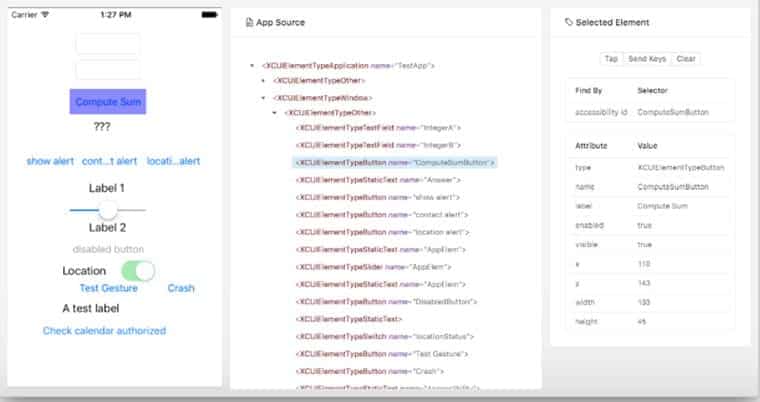Tap the Compute Sum button
Screen dimensions: 760x402
point(108,102)
